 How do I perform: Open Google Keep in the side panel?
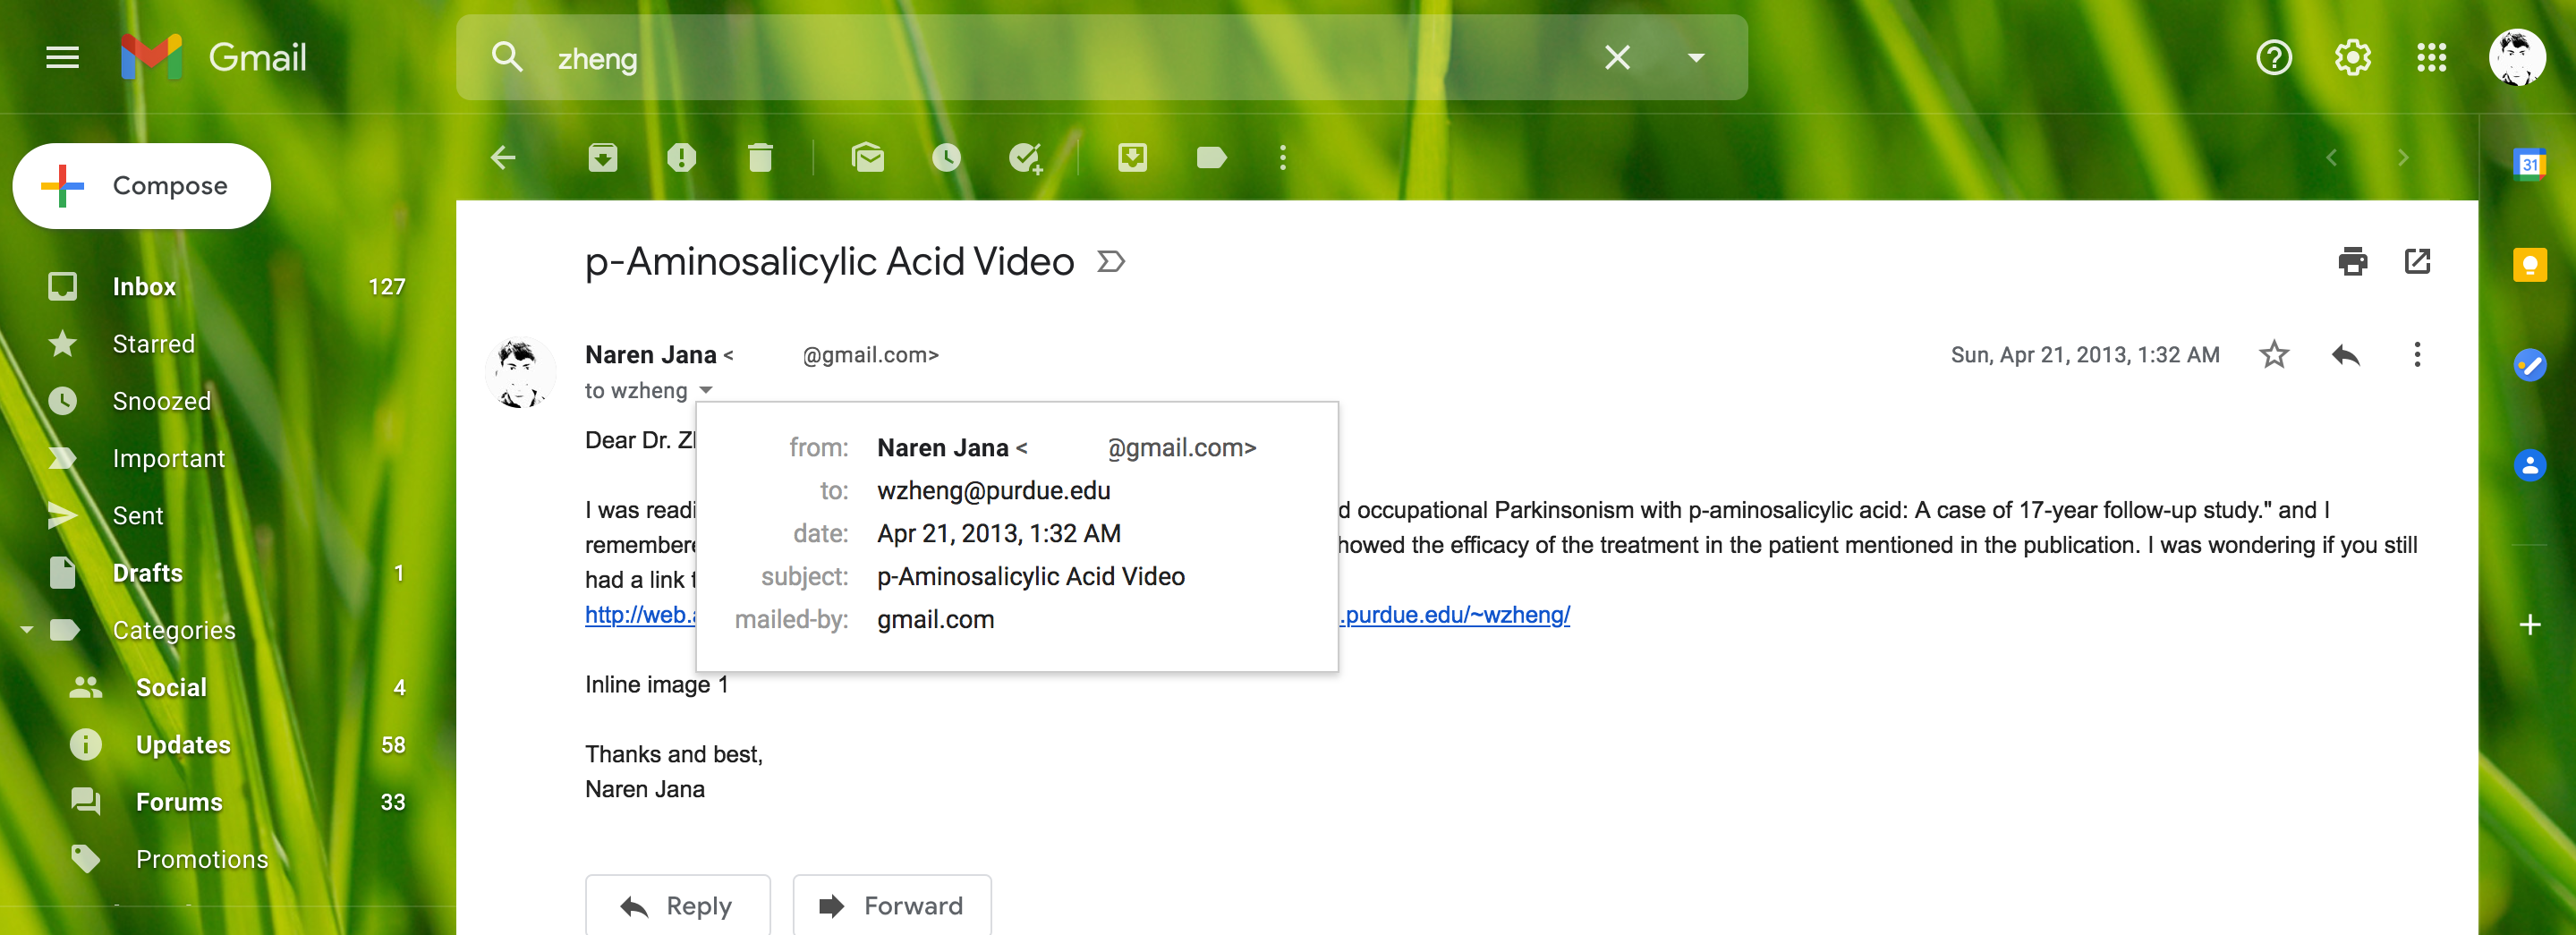click(x=2531, y=265)
